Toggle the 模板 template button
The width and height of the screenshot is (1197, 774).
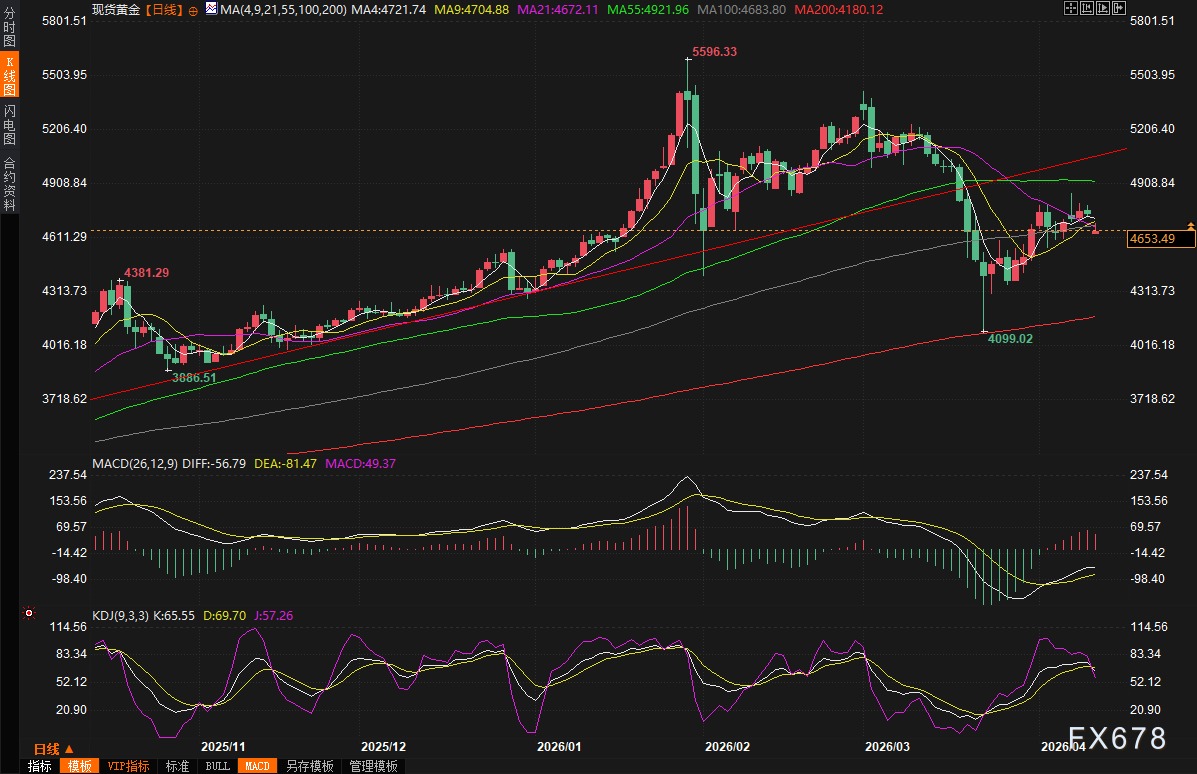79,766
